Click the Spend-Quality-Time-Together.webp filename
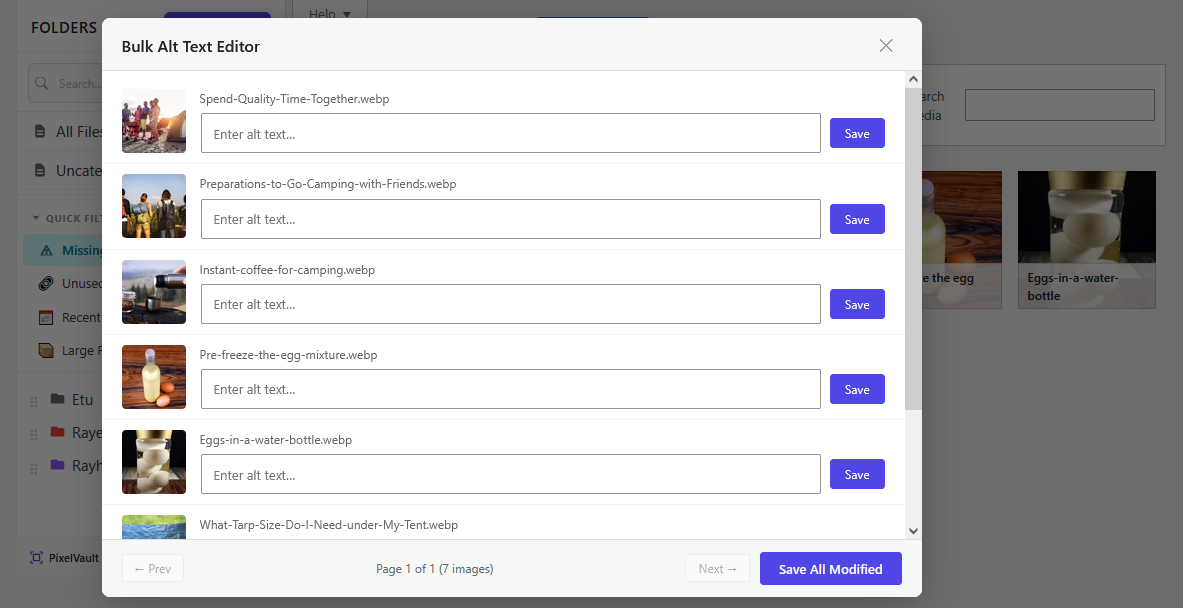Viewport: 1183px width, 608px height. tap(294, 99)
